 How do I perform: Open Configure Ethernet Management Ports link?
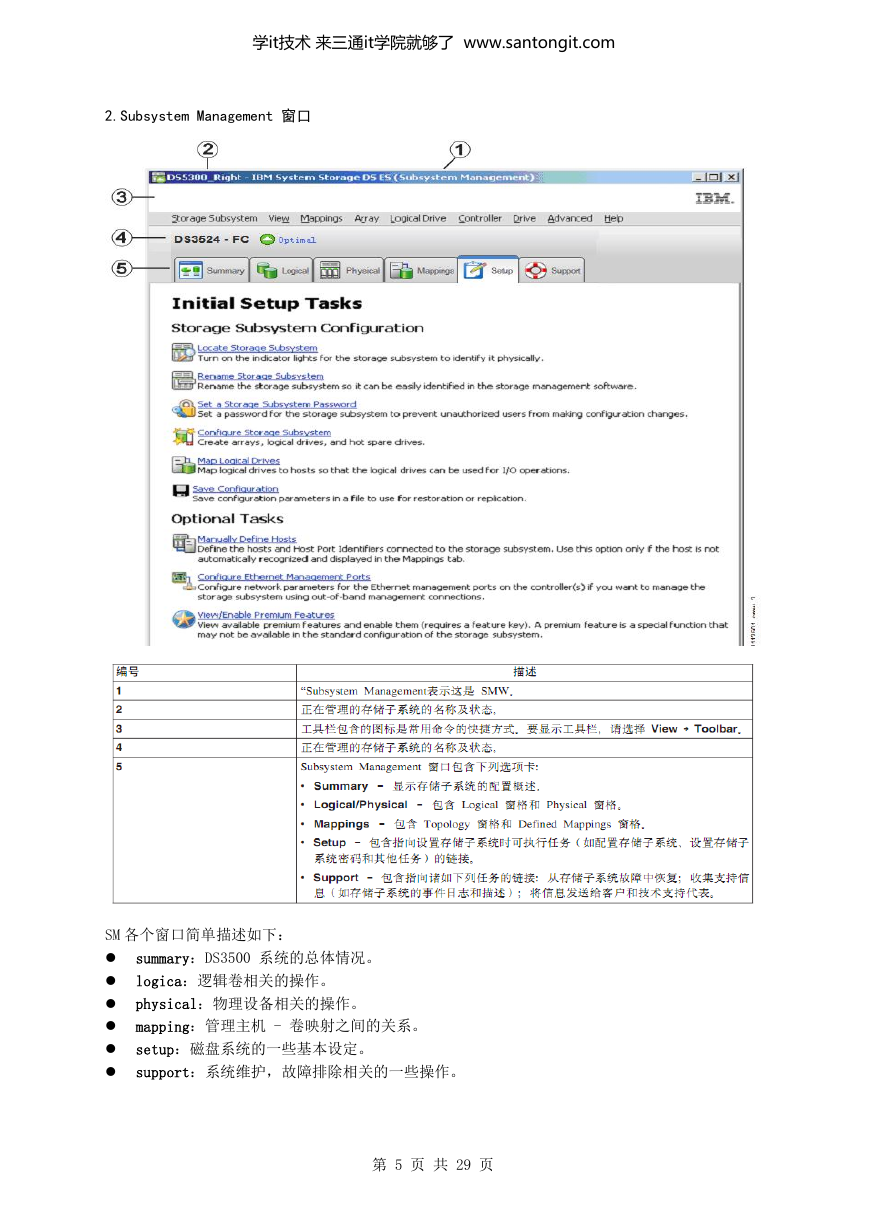[x=283, y=577]
